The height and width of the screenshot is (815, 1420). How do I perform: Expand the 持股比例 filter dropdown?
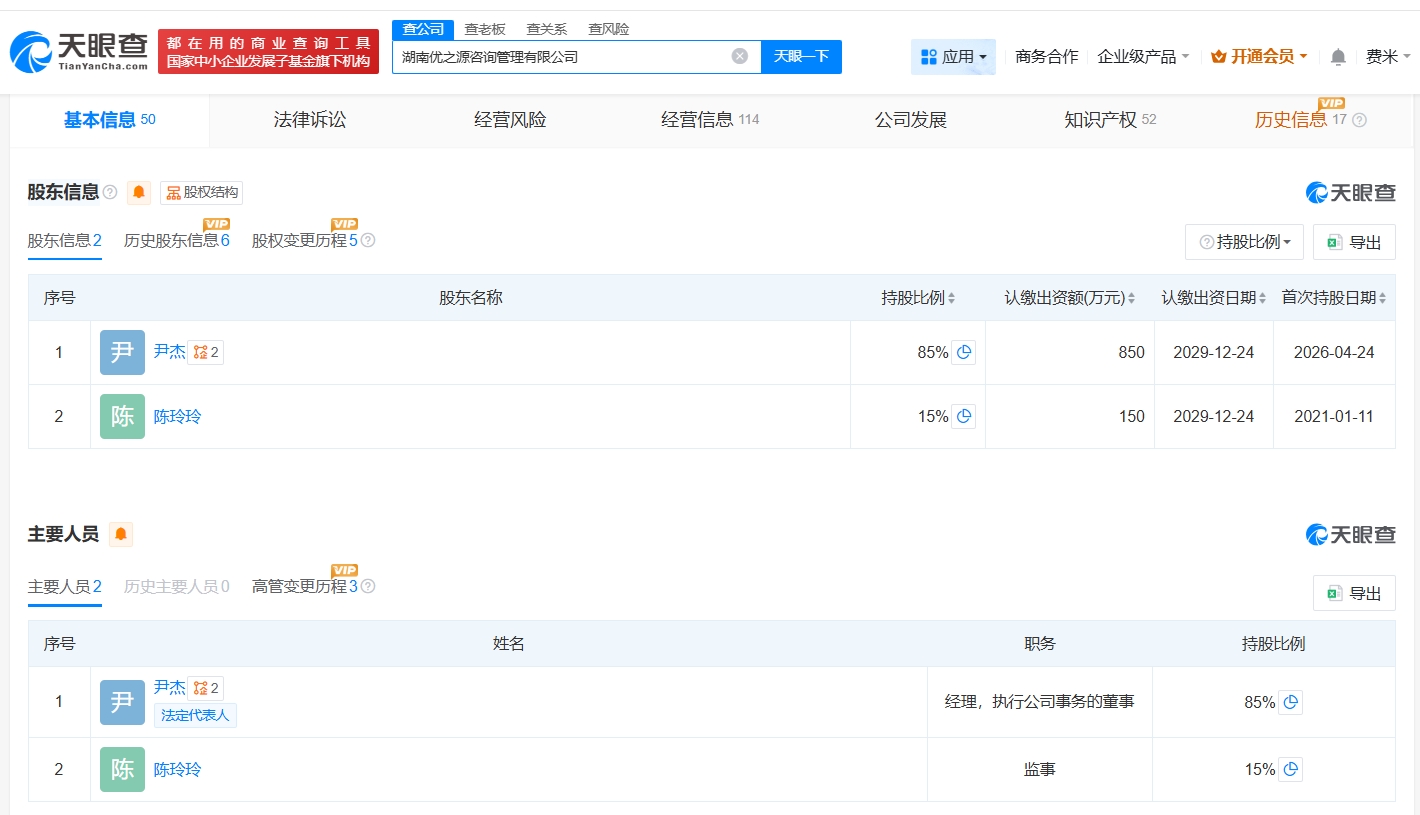point(1244,242)
